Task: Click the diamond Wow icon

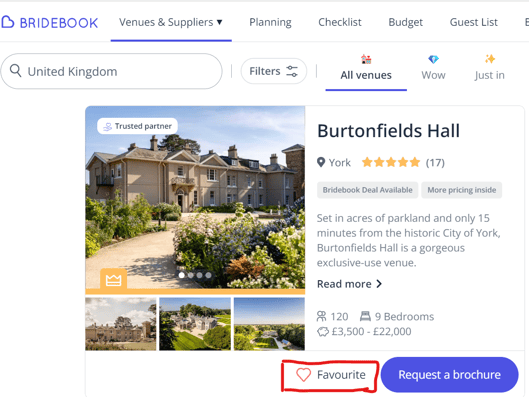Action: (x=433, y=59)
